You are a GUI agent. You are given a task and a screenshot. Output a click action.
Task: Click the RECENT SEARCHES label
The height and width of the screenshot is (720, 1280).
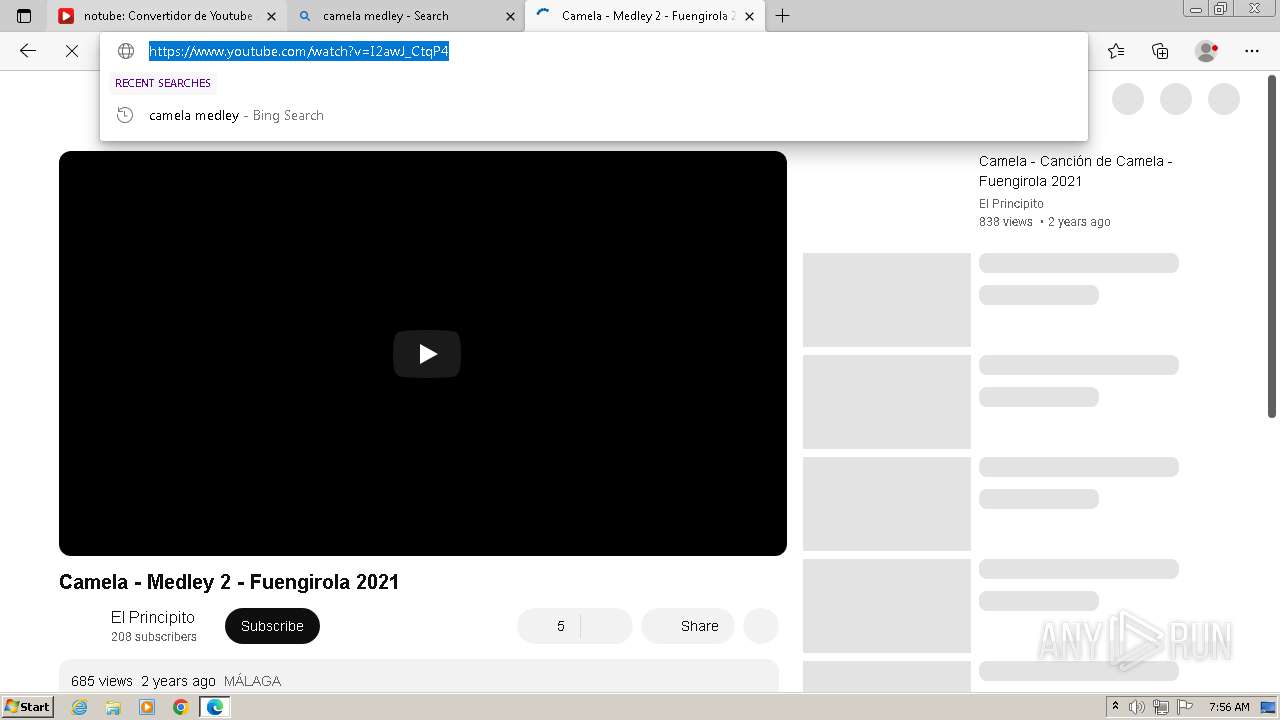pos(163,83)
